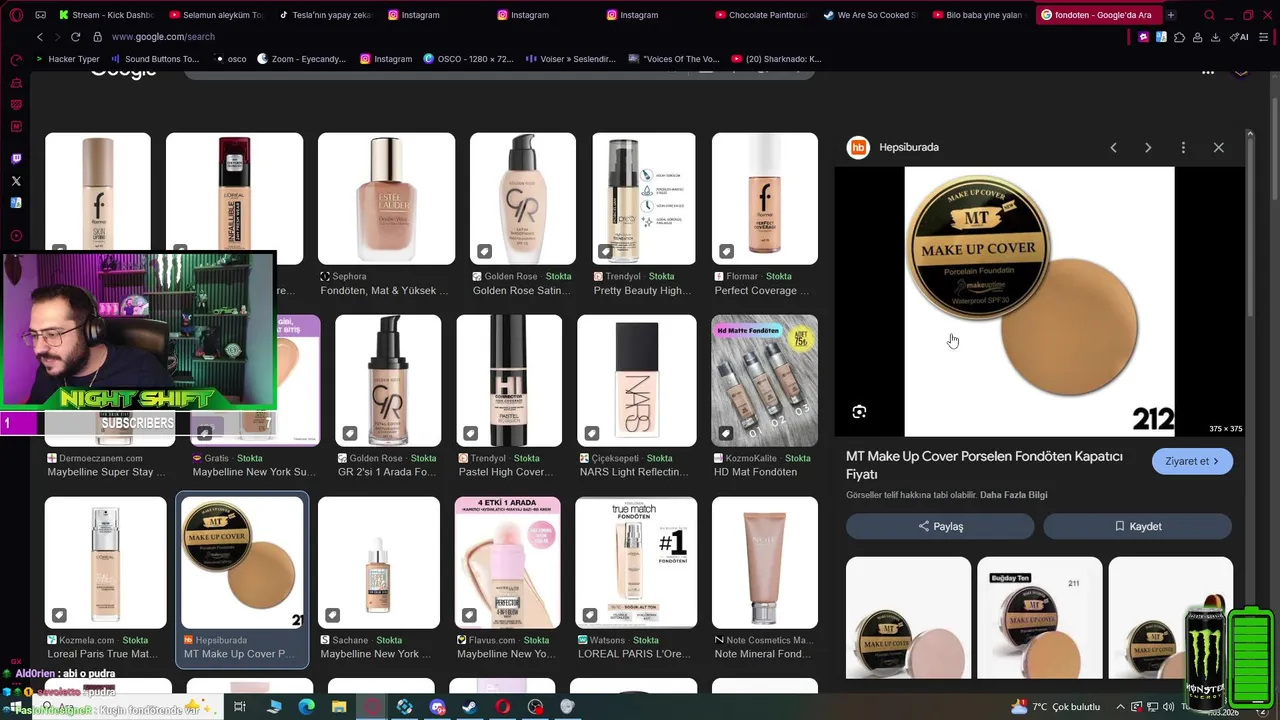Open File Explorer from the taskbar

(x=339, y=707)
